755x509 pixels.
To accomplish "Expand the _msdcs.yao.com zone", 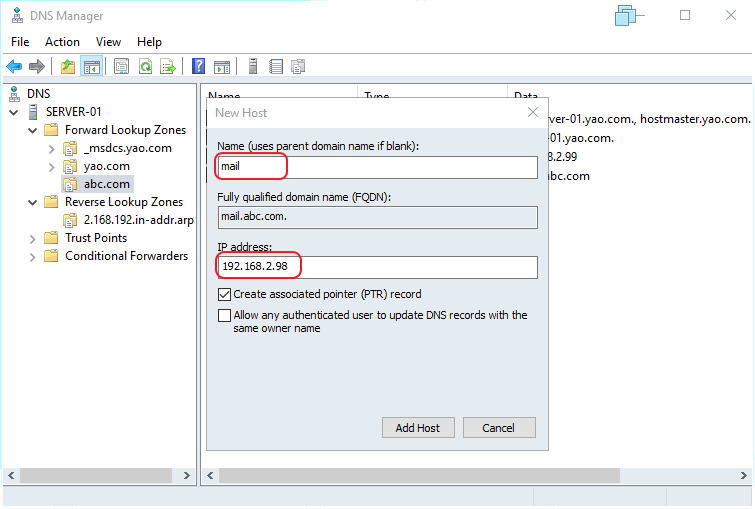I will 52,149.
